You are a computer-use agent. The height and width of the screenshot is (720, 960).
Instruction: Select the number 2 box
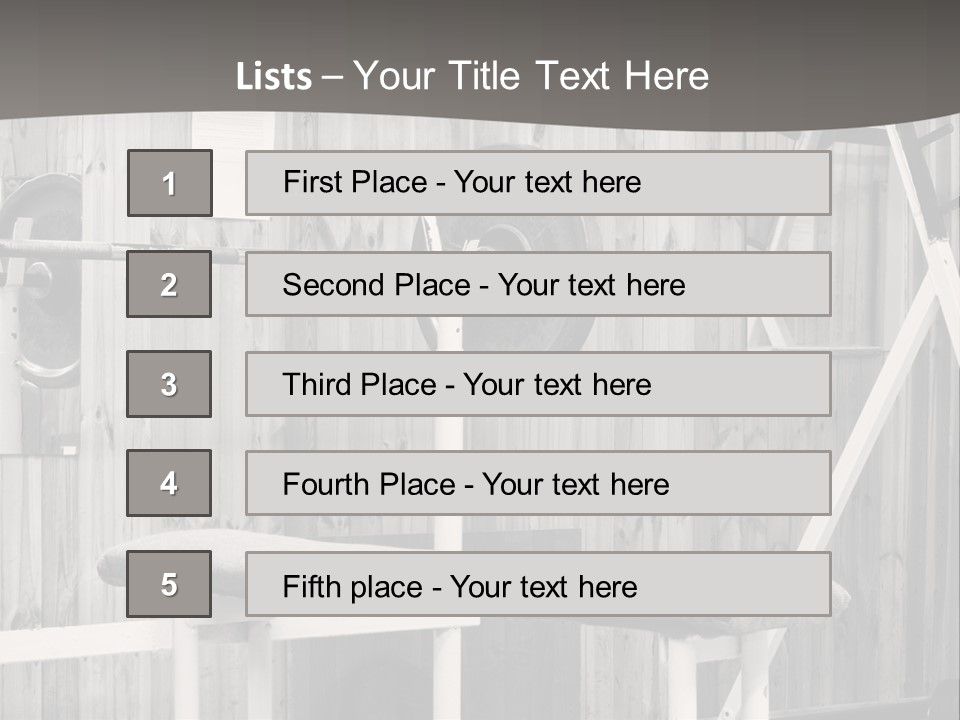coord(169,284)
